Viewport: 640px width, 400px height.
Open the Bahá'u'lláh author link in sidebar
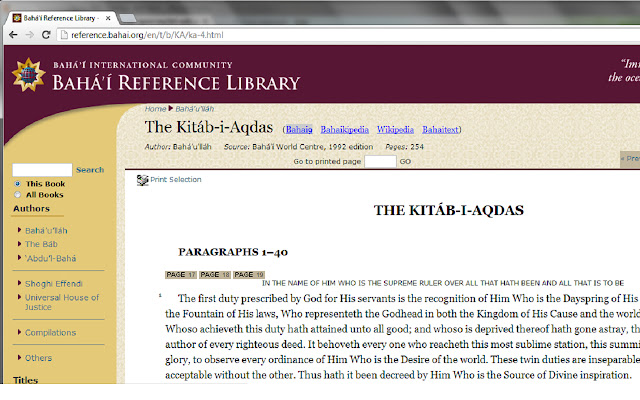pyautogui.click(x=46, y=231)
